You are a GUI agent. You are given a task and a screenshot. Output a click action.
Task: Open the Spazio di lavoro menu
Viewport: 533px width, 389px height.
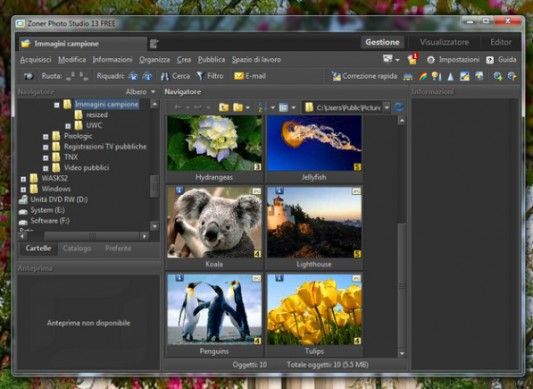tap(256, 60)
